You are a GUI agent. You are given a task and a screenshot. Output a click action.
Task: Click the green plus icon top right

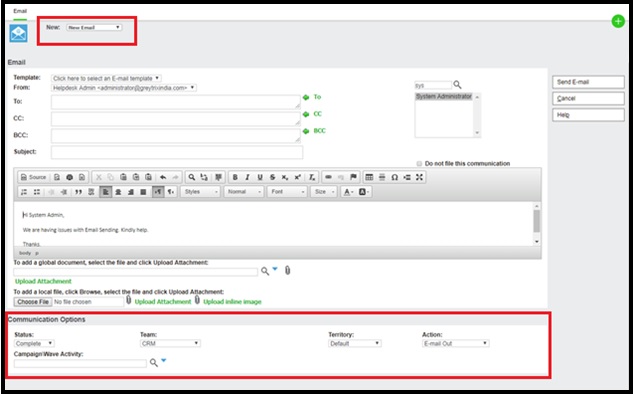618,21
